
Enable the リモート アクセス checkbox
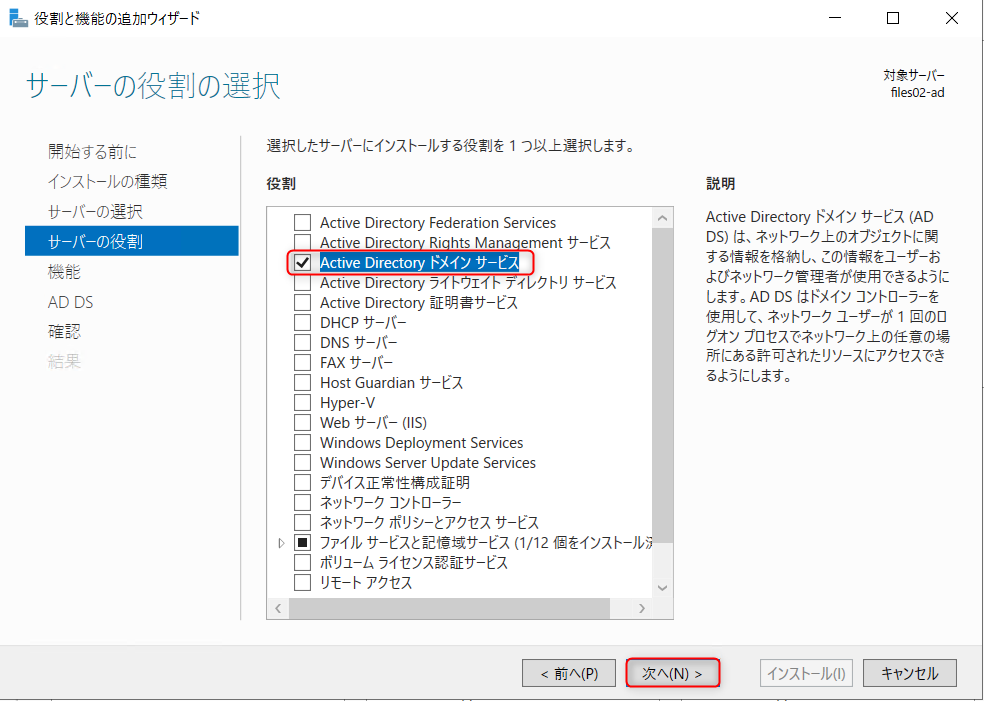302,583
